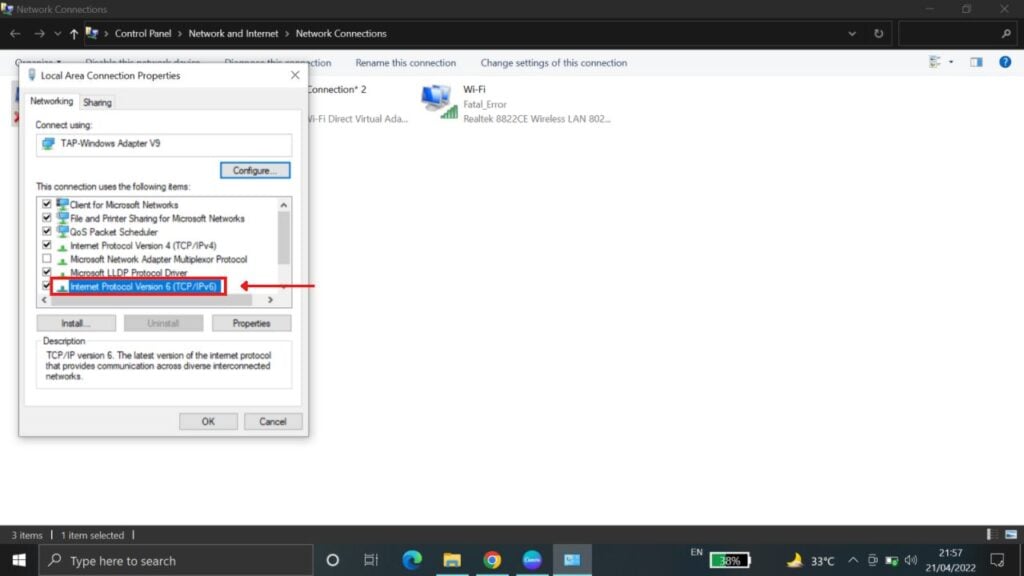The width and height of the screenshot is (1024, 576).
Task: Switch to the Networking tab
Action: 52,101
